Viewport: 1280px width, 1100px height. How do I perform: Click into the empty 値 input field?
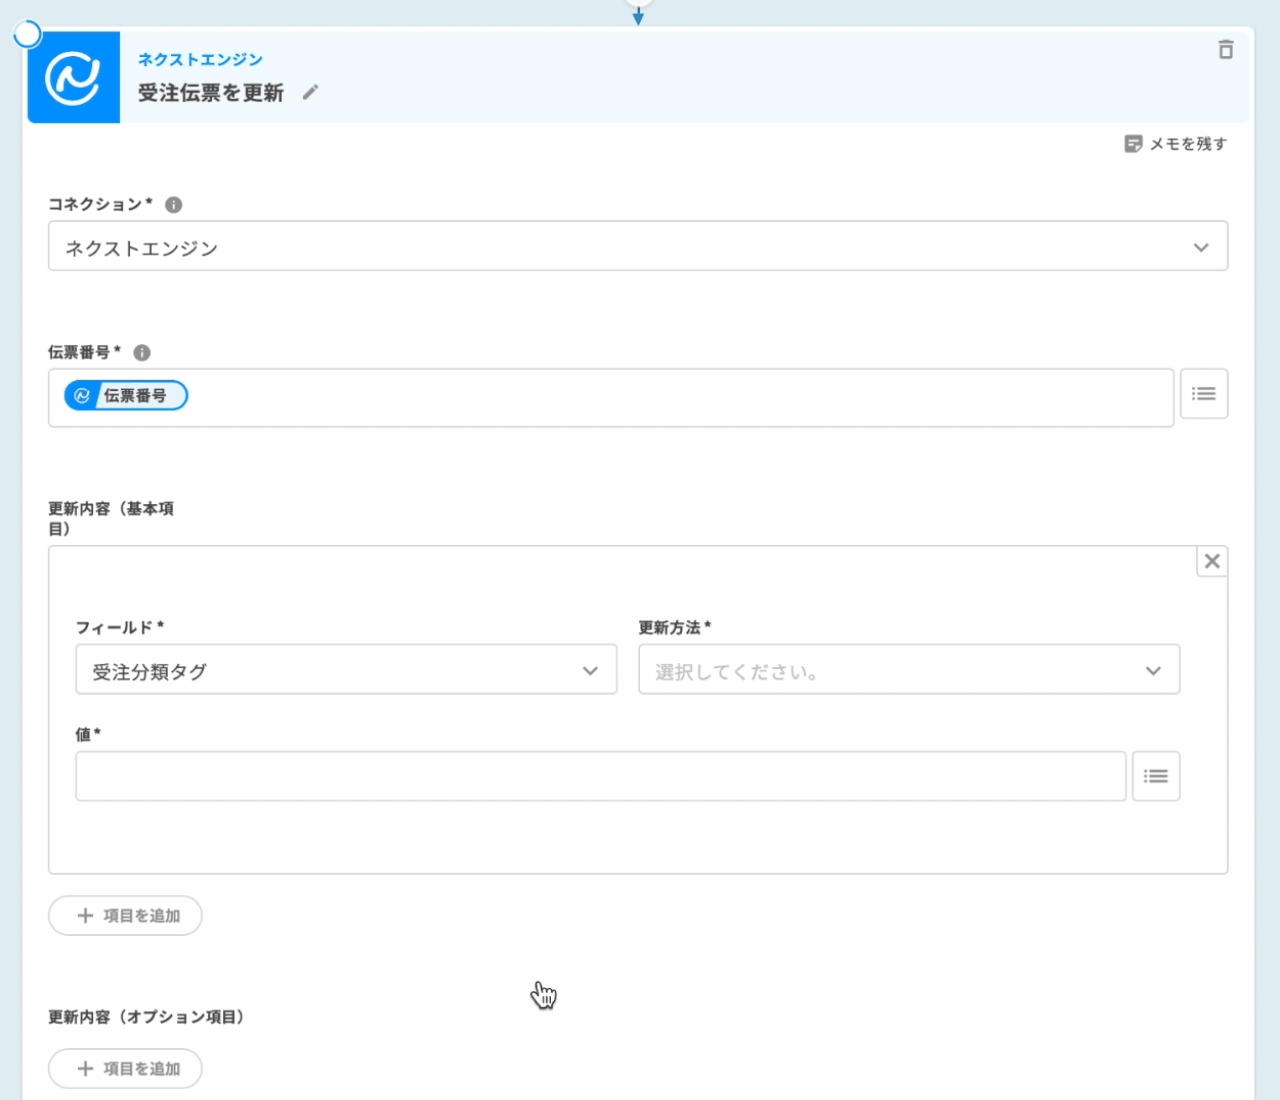click(600, 776)
